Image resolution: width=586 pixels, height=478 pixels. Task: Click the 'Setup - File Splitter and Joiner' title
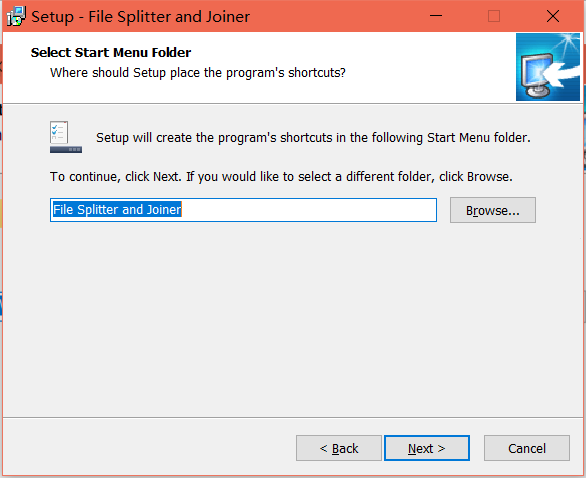pos(141,17)
